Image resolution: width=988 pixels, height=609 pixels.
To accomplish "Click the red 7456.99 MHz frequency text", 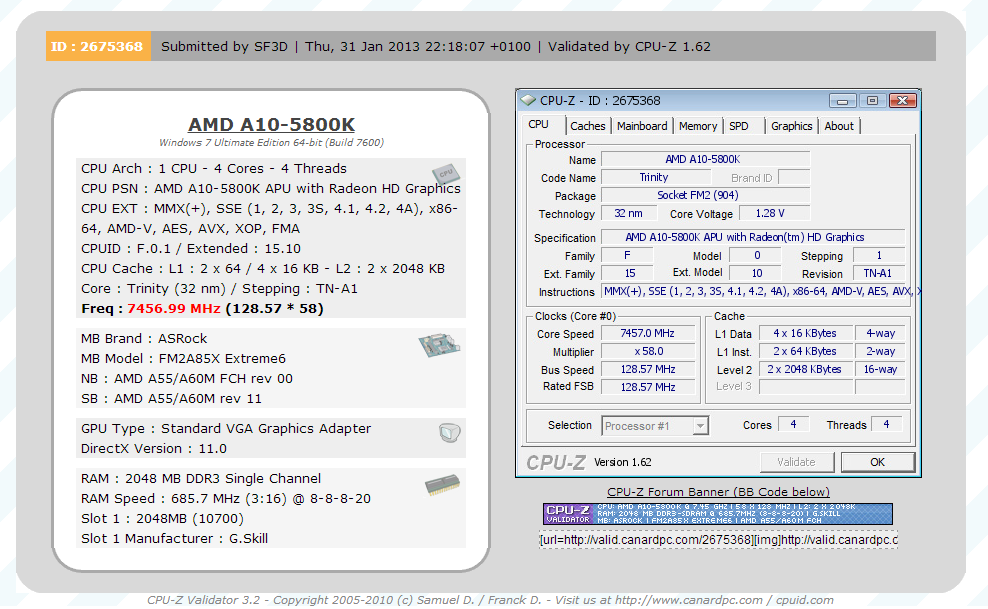I will point(174,309).
